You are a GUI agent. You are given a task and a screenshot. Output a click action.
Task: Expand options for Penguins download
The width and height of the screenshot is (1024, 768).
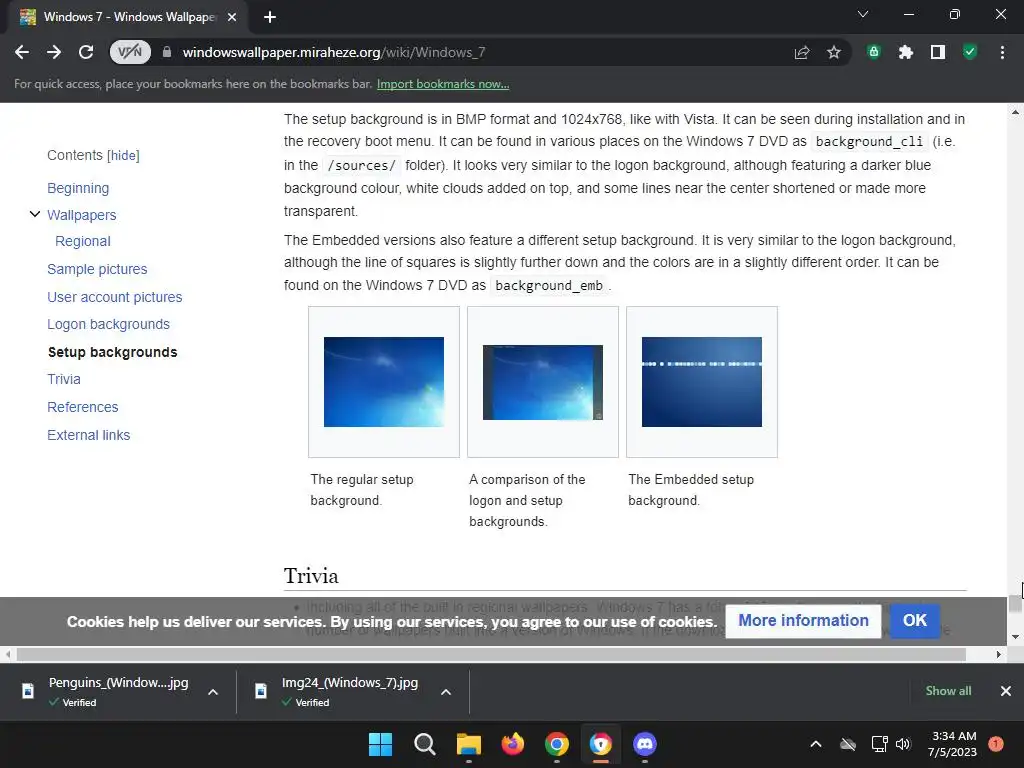[x=213, y=692]
